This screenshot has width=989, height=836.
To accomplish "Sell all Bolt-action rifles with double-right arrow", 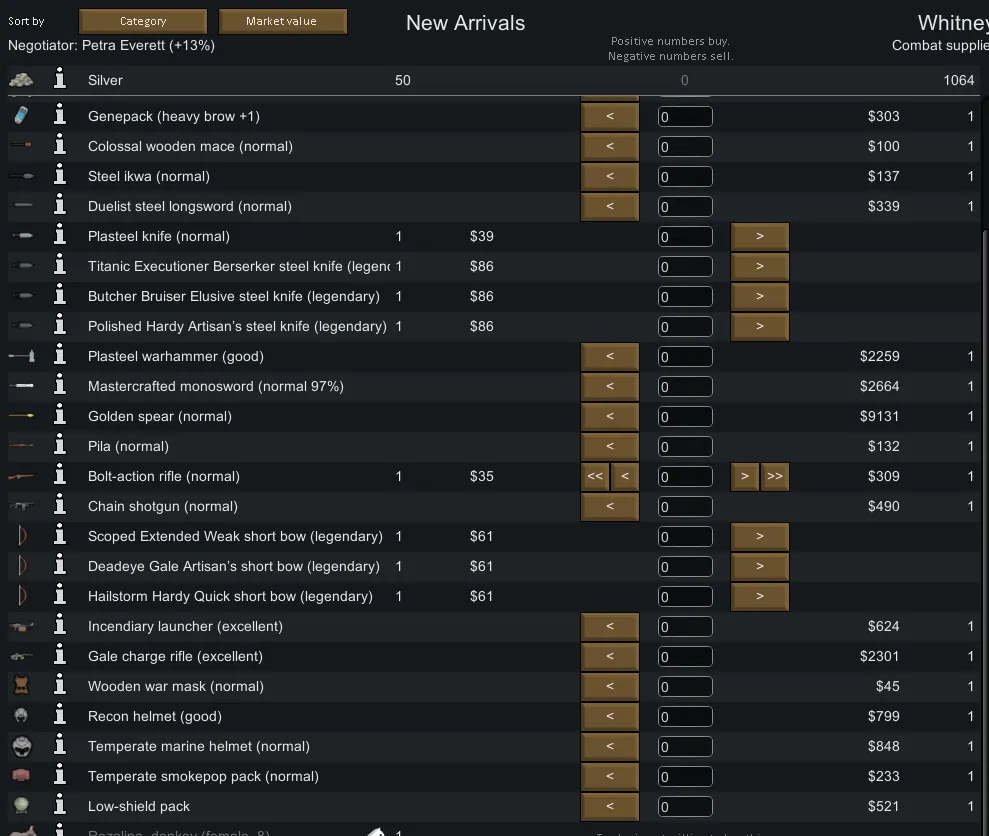I will tap(774, 476).
